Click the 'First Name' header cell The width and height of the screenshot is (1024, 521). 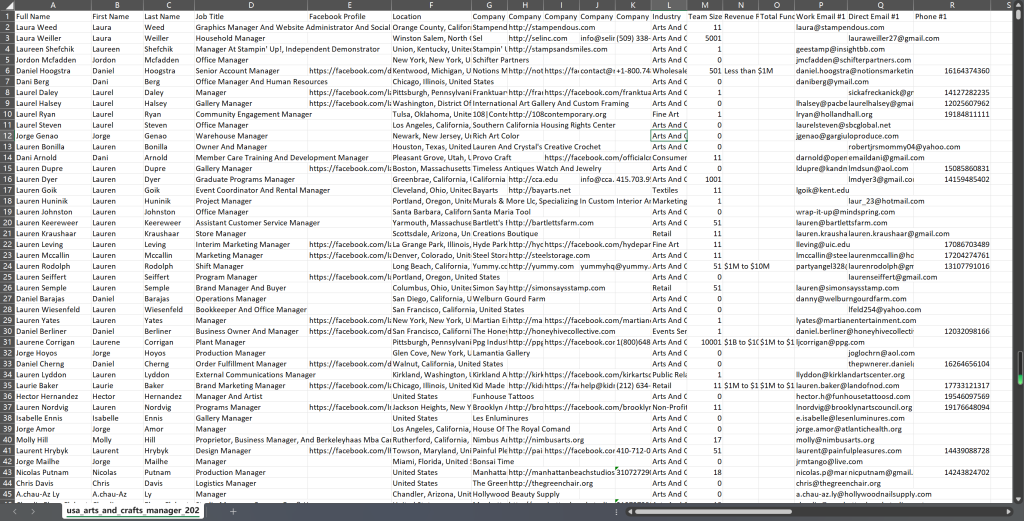click(x=116, y=16)
